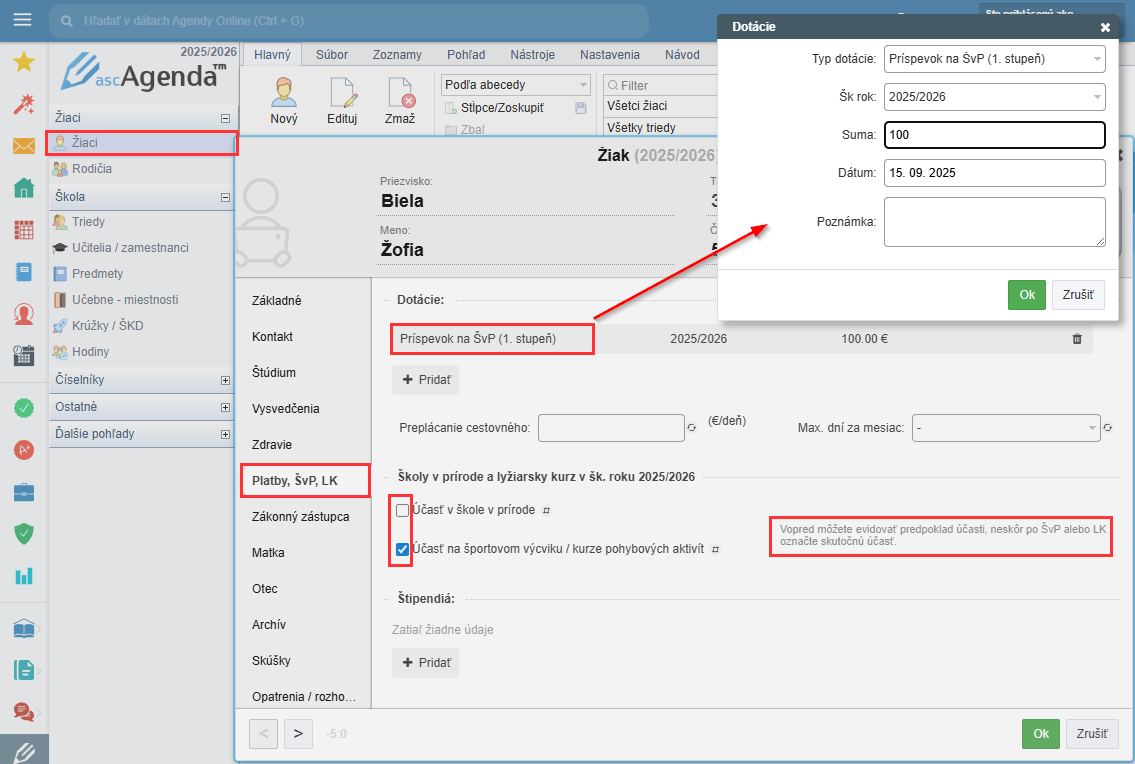Open the Zákonný zástupca section tab

coord(300,517)
